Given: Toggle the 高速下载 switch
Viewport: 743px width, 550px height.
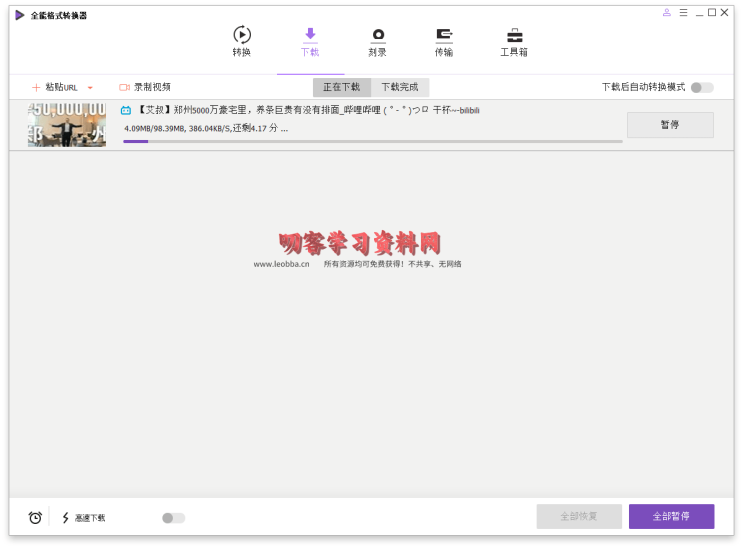Looking at the screenshot, I should click(173, 518).
